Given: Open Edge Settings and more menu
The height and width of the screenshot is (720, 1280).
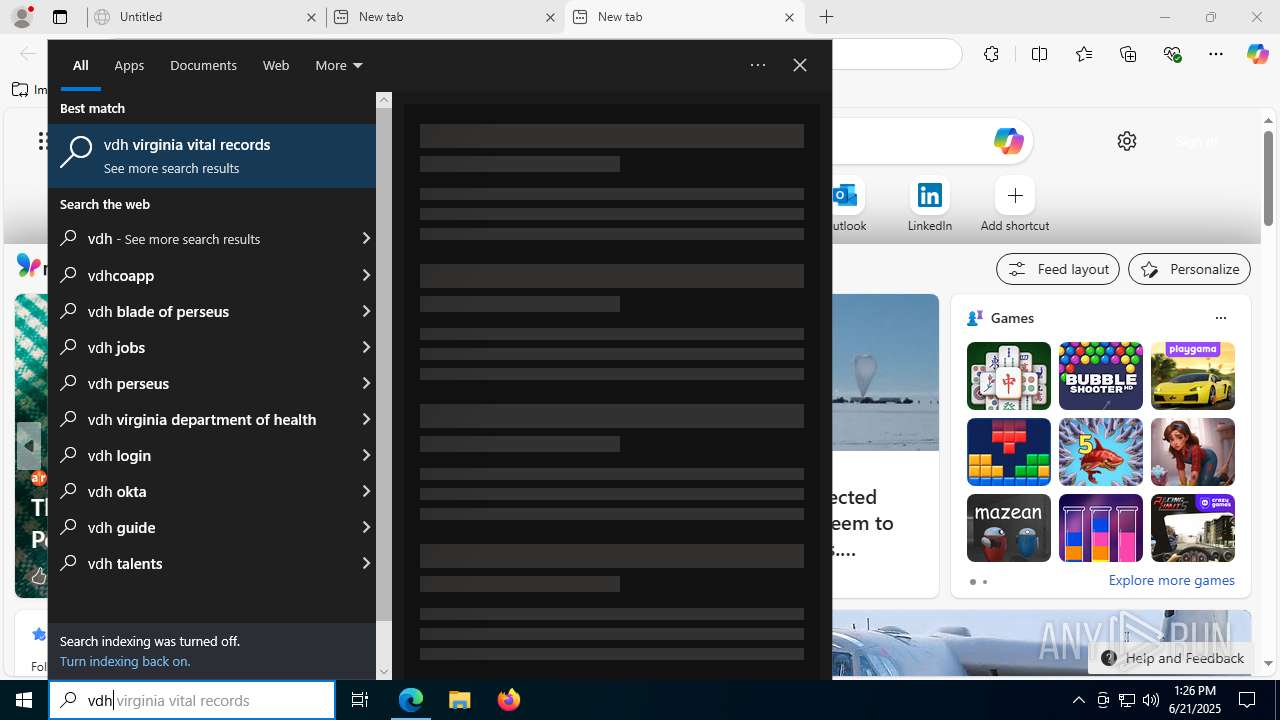Looking at the screenshot, I should coord(1216,54).
